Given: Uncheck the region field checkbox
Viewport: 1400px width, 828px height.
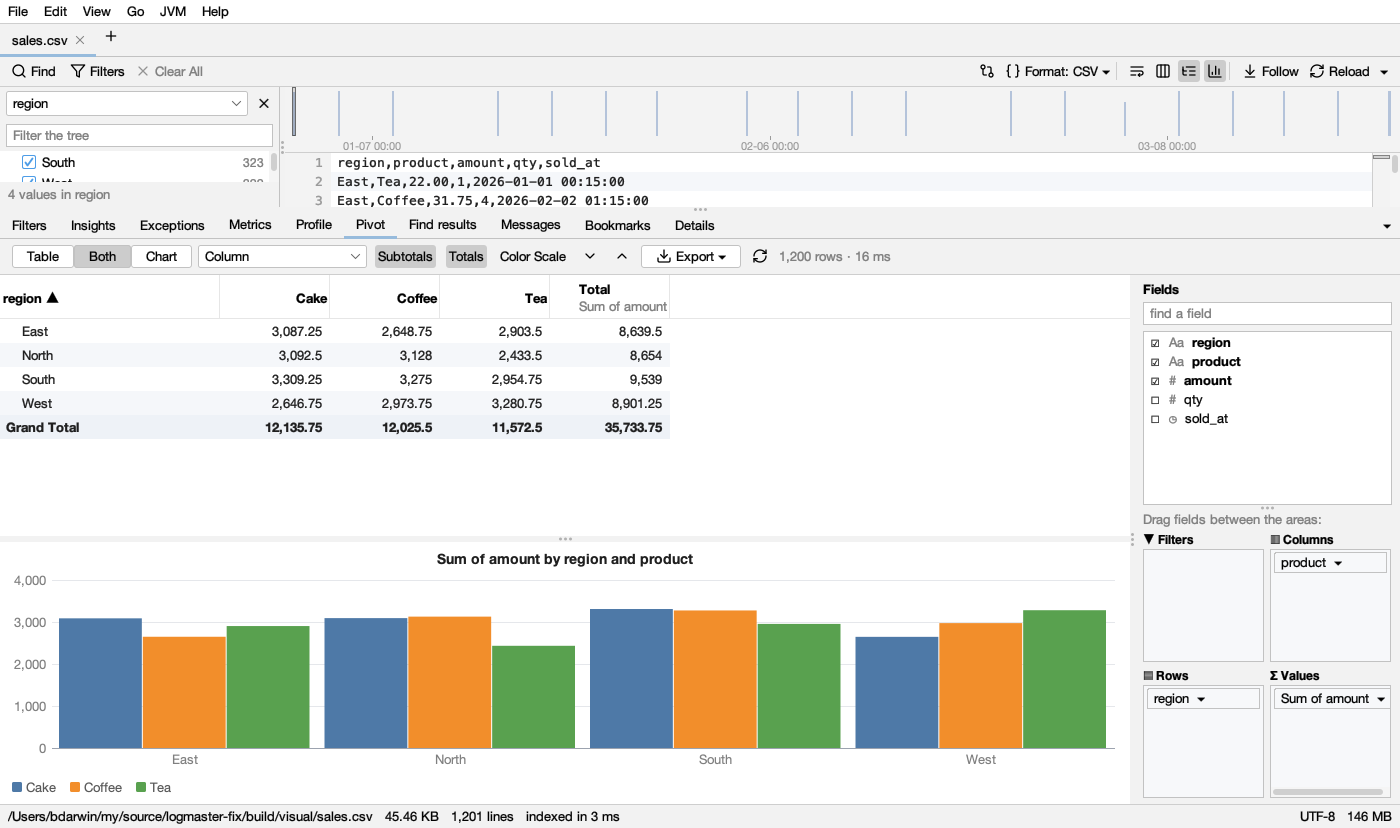Looking at the screenshot, I should [x=1155, y=343].
